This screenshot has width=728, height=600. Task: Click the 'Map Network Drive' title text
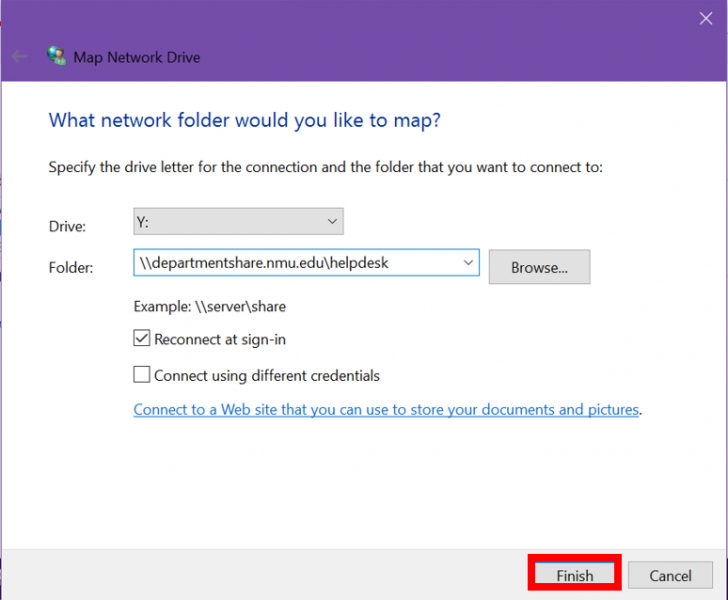[x=137, y=57]
